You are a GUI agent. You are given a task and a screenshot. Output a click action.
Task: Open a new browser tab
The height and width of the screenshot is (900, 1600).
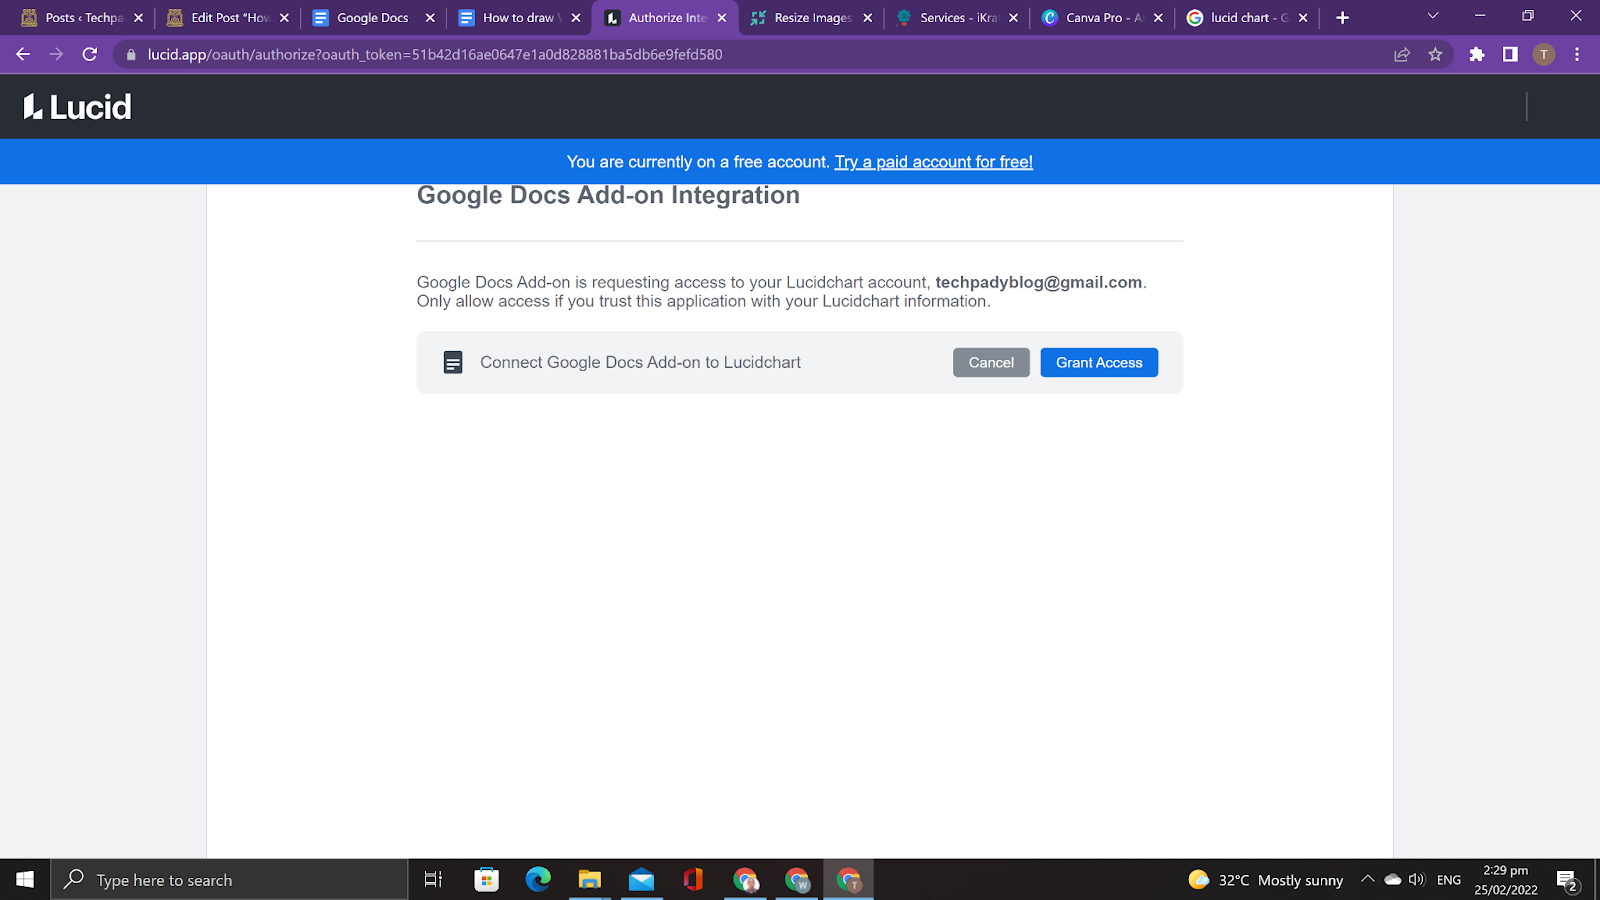1343,17
